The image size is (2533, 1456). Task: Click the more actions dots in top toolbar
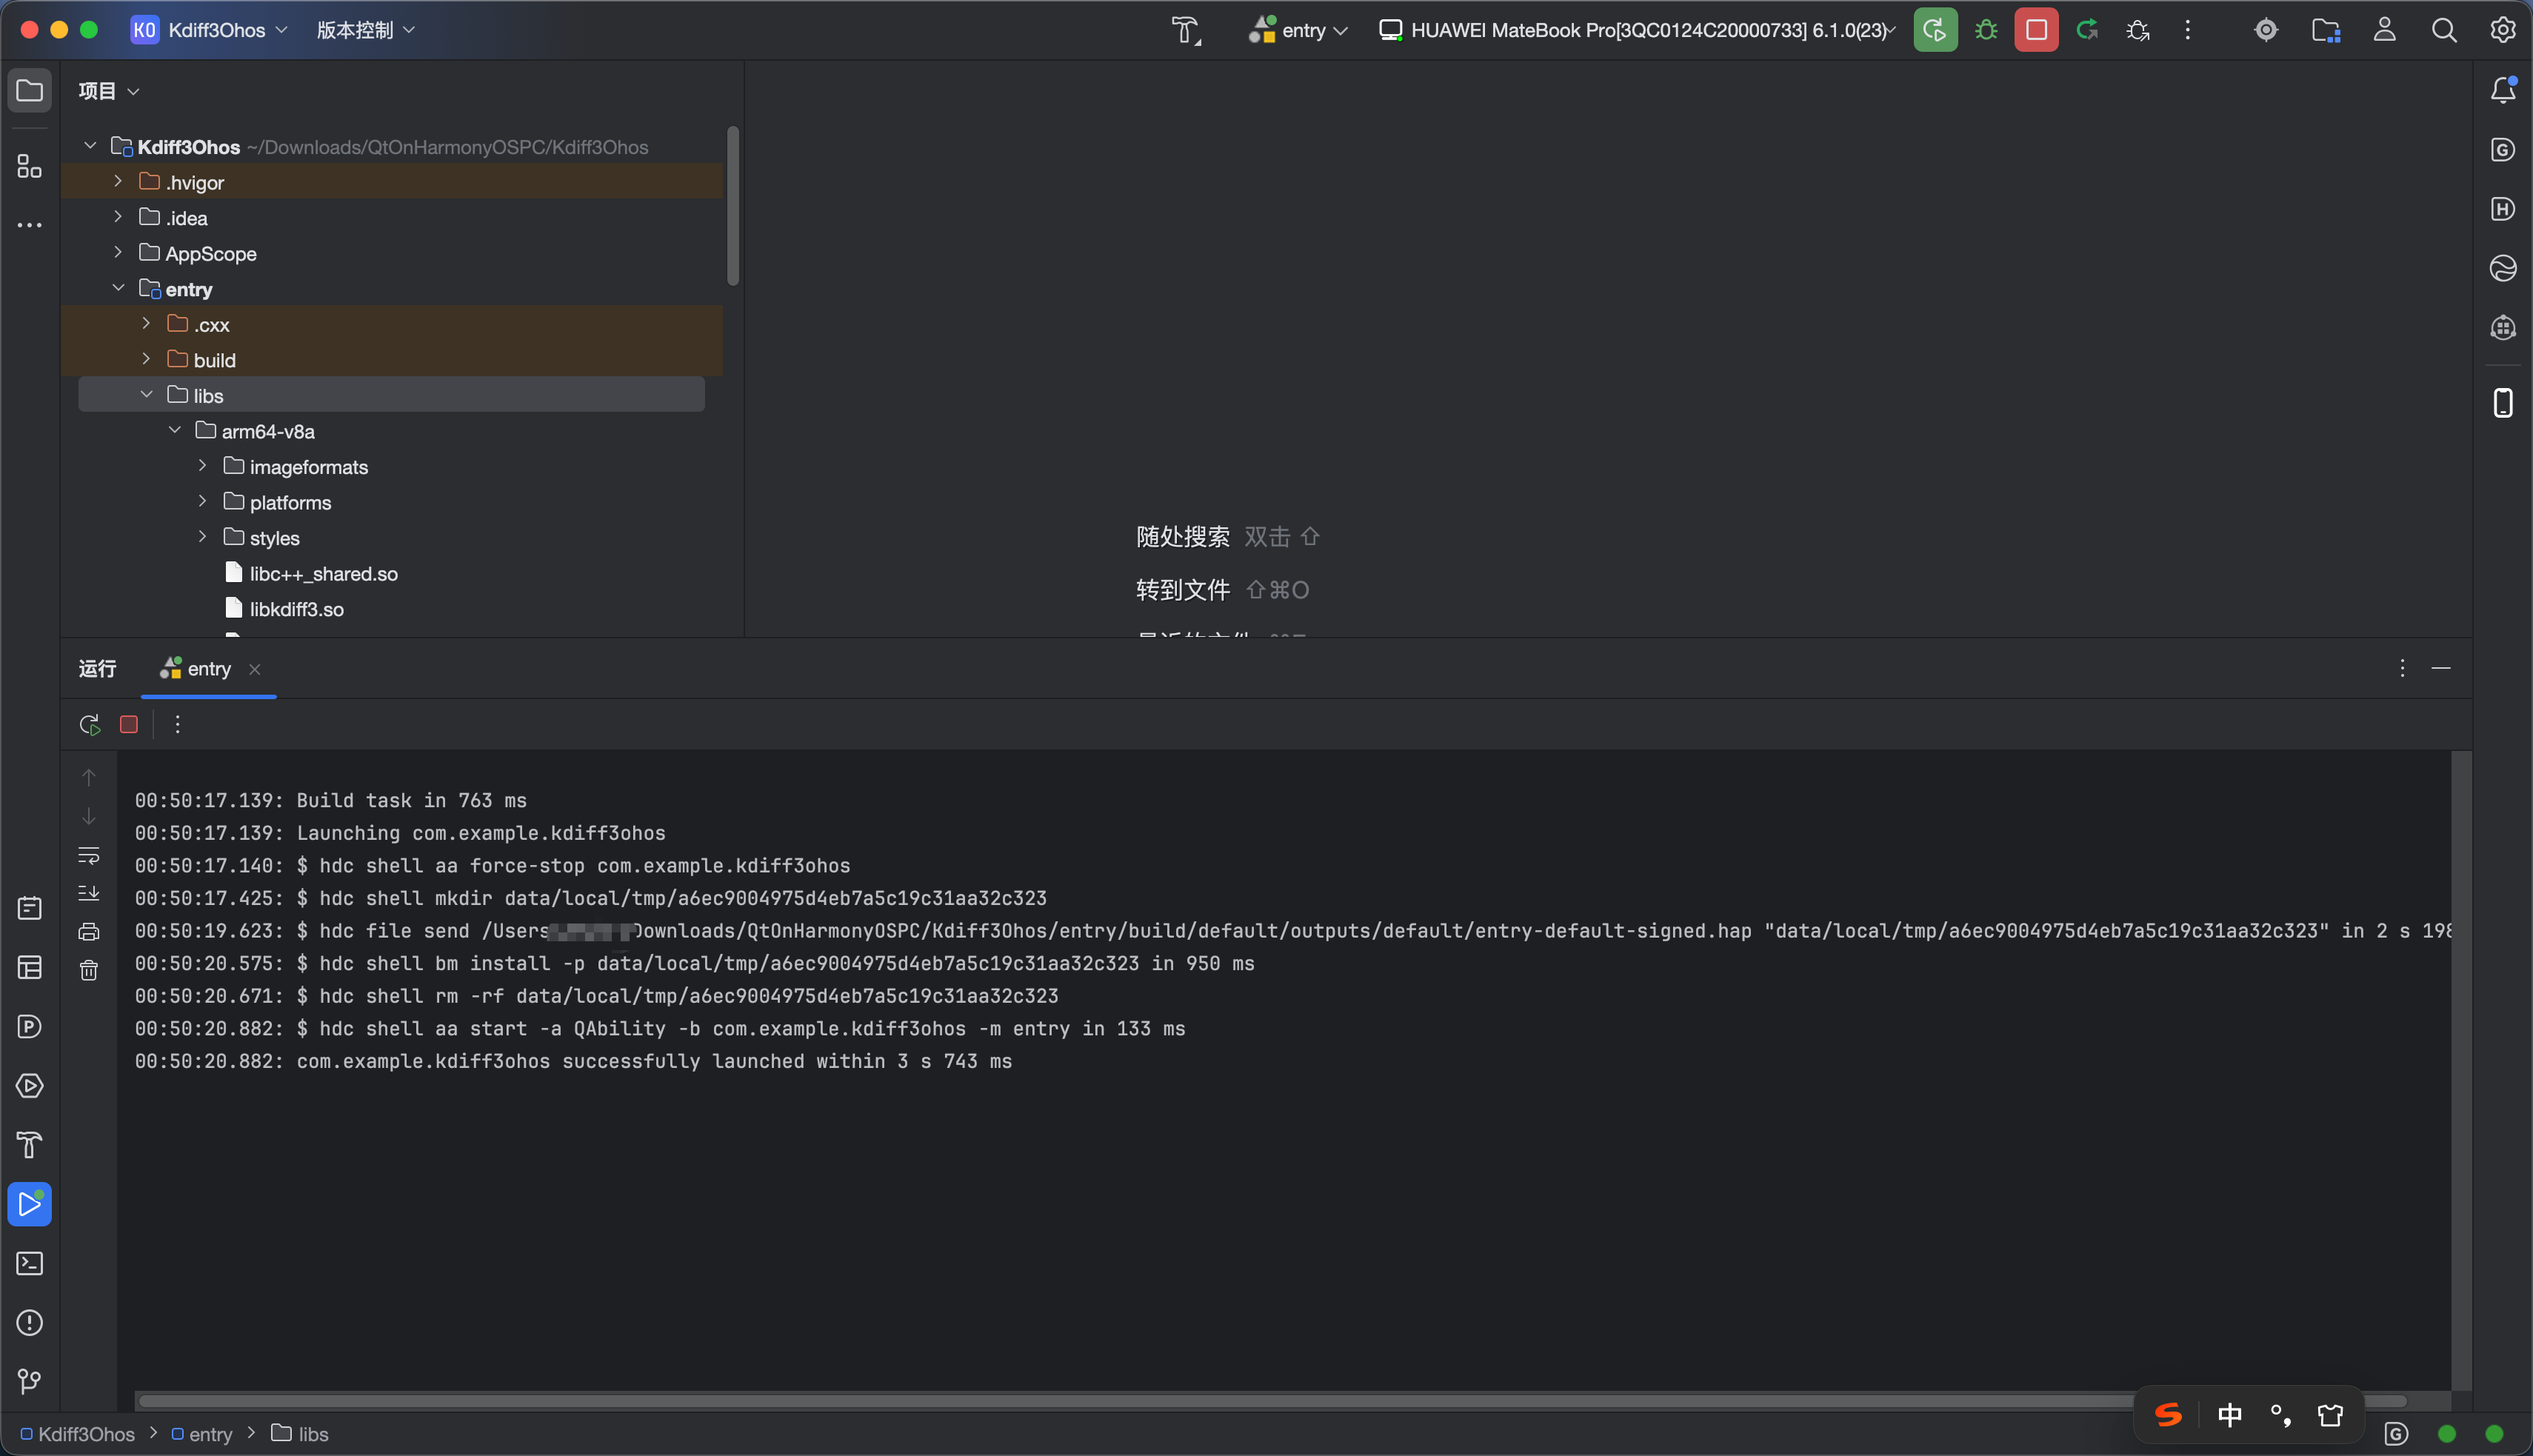coord(2188,30)
